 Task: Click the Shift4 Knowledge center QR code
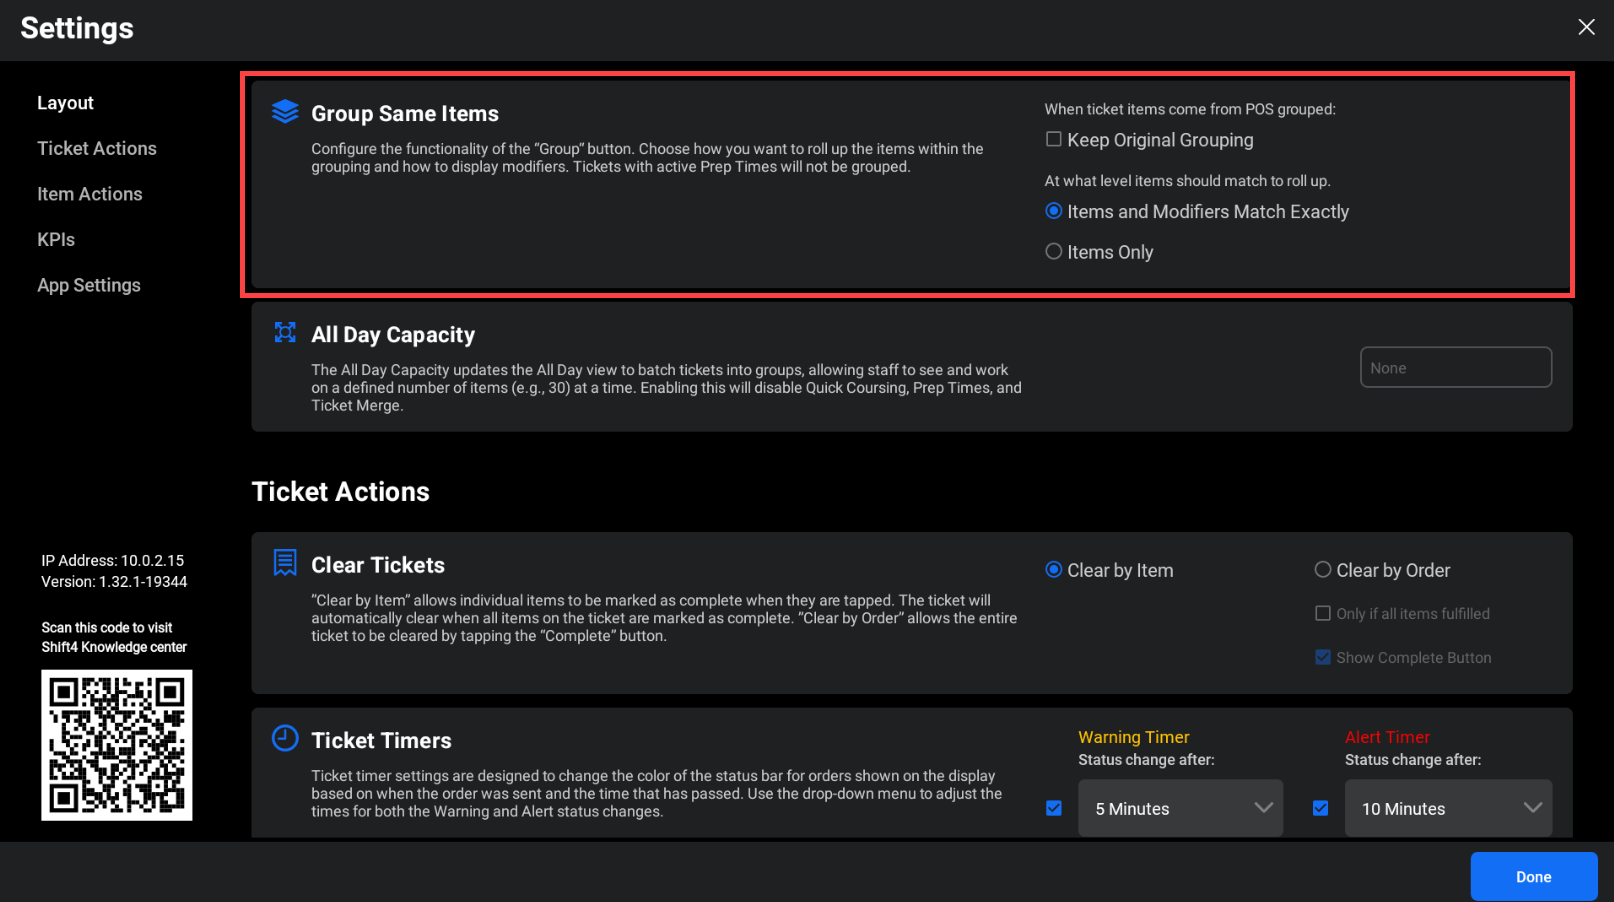tap(116, 745)
